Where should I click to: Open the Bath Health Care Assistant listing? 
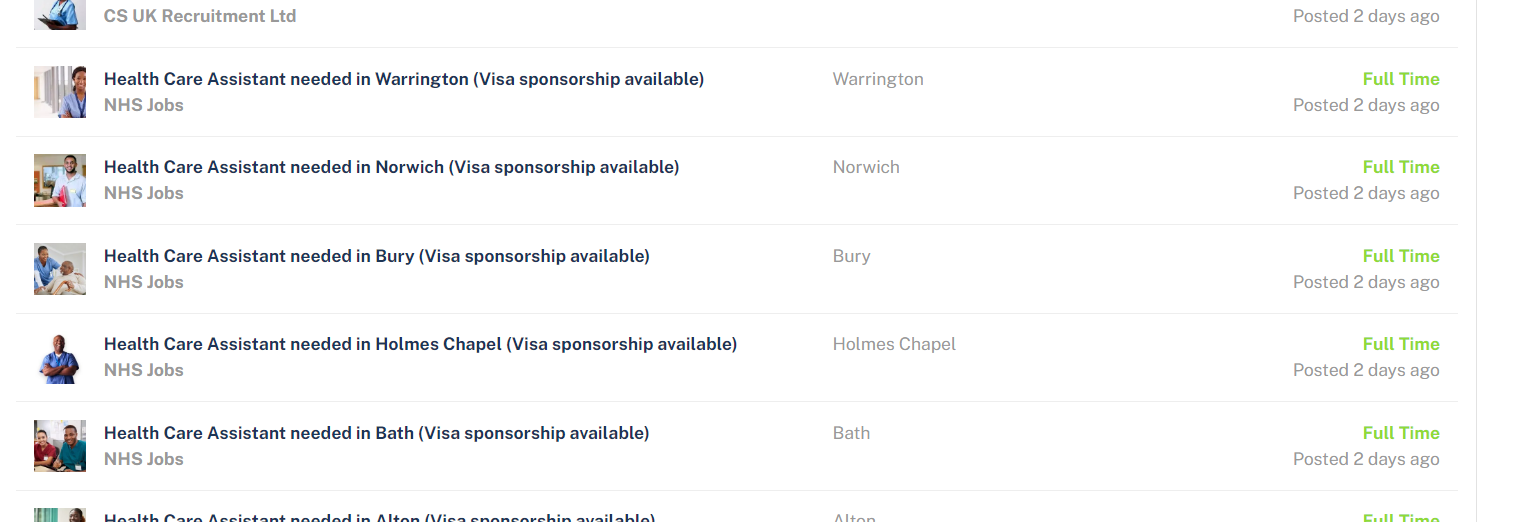pos(377,433)
